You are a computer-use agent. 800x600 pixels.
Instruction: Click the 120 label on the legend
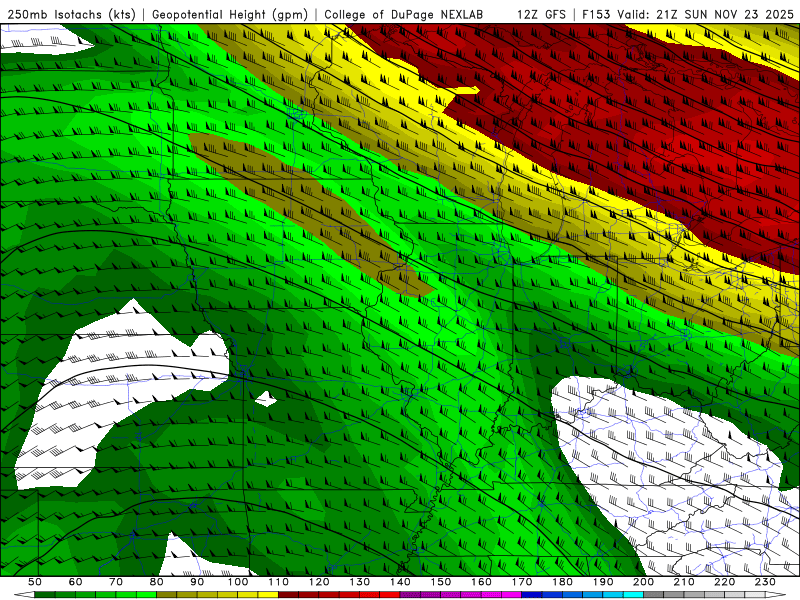319,582
